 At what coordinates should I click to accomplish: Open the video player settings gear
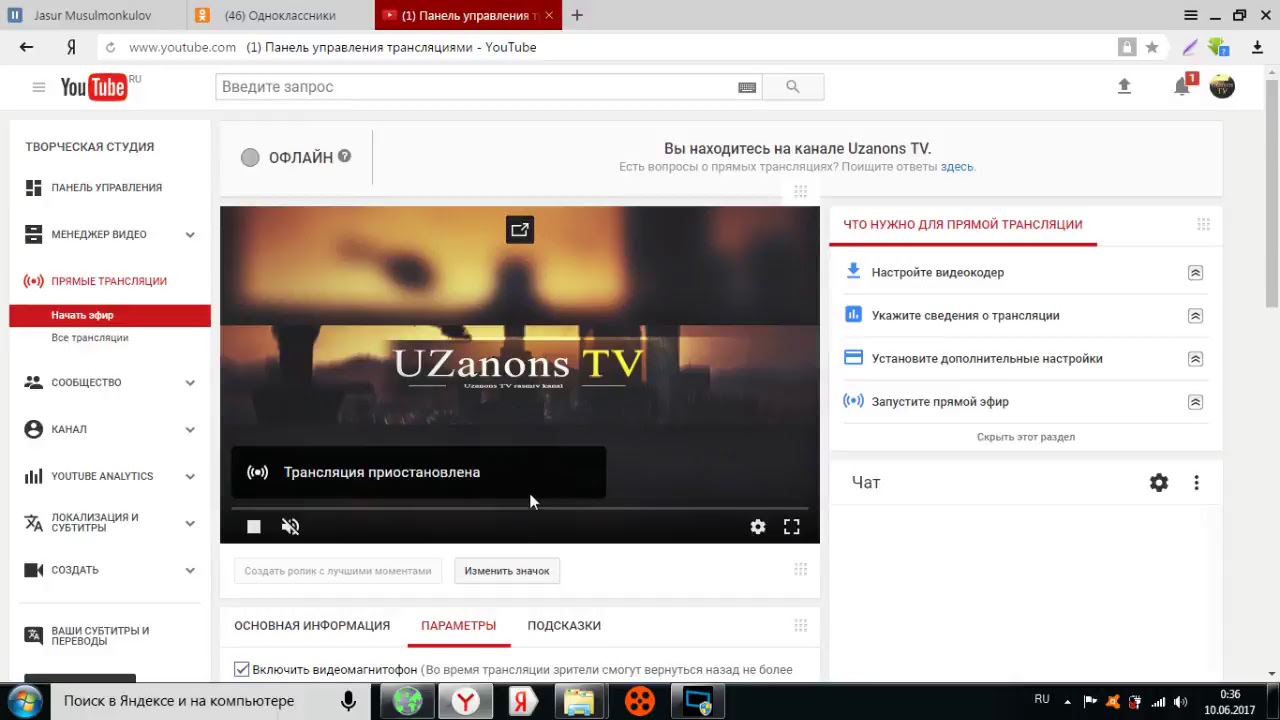(758, 527)
